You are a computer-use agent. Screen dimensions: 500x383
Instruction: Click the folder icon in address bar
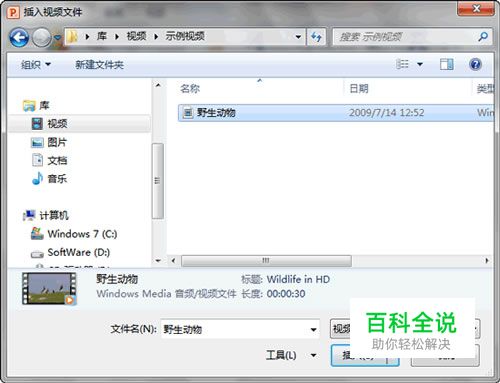(x=72, y=36)
